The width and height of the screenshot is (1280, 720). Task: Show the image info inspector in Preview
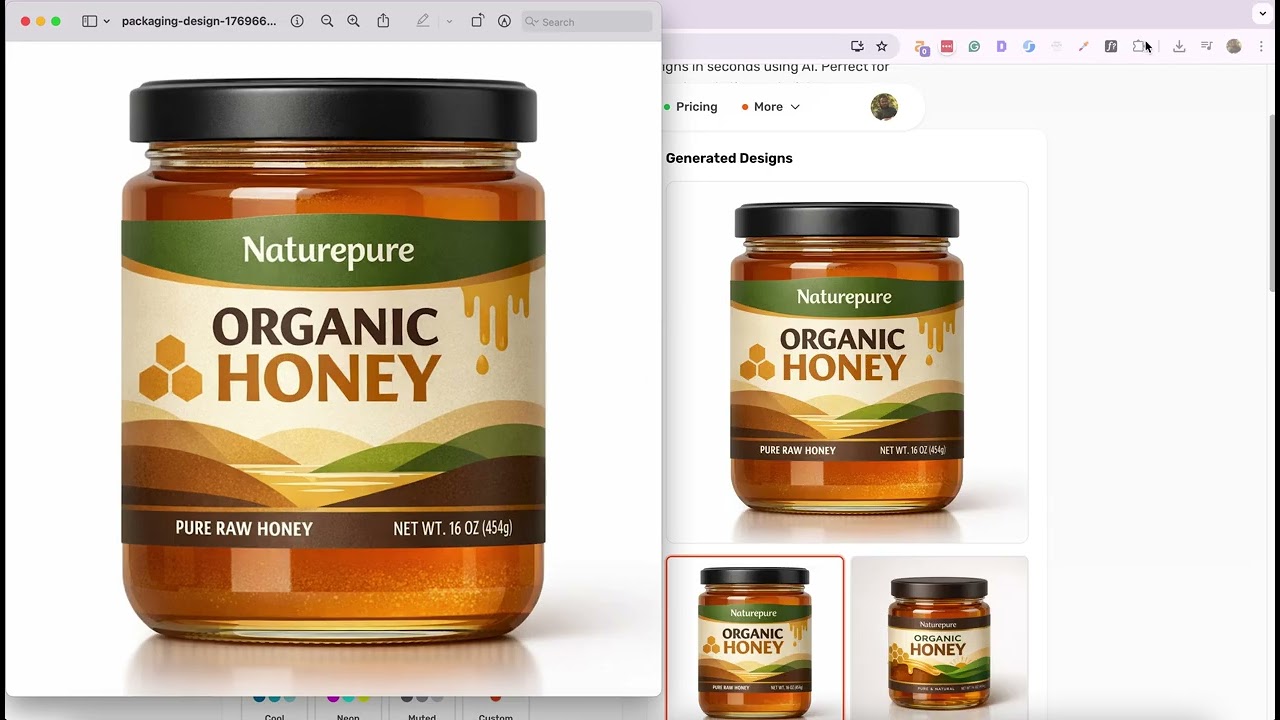point(297,21)
